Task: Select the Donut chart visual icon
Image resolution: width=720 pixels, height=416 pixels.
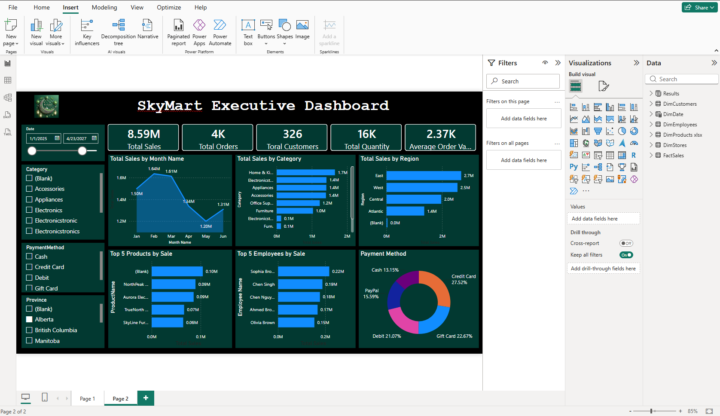Action: tap(634, 131)
